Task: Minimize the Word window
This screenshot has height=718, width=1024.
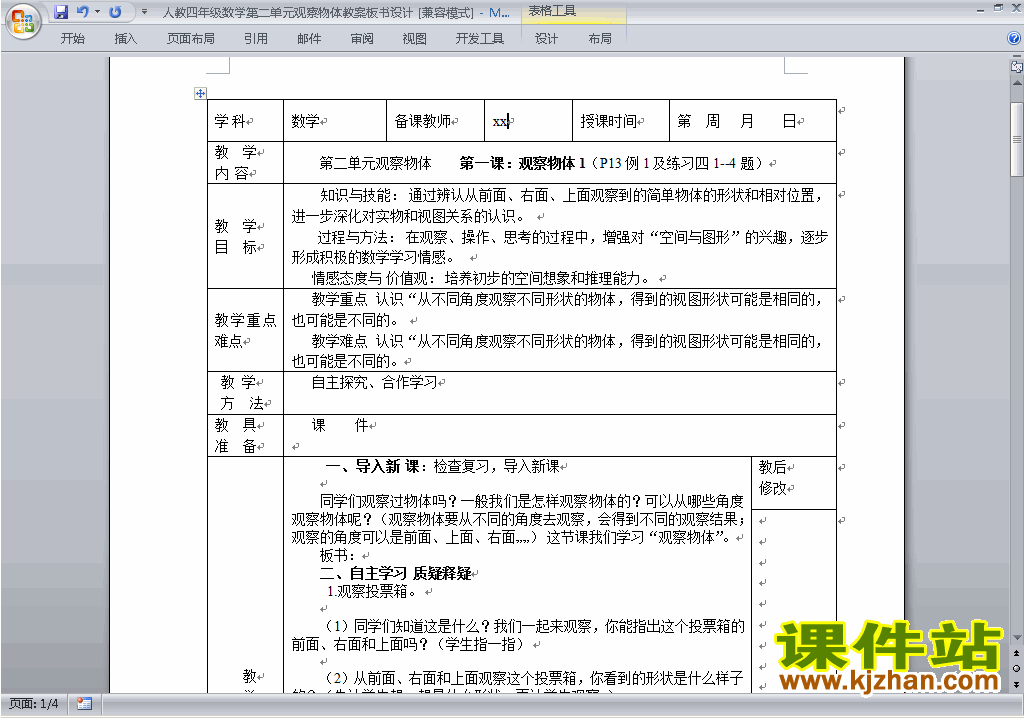Action: [980, 9]
